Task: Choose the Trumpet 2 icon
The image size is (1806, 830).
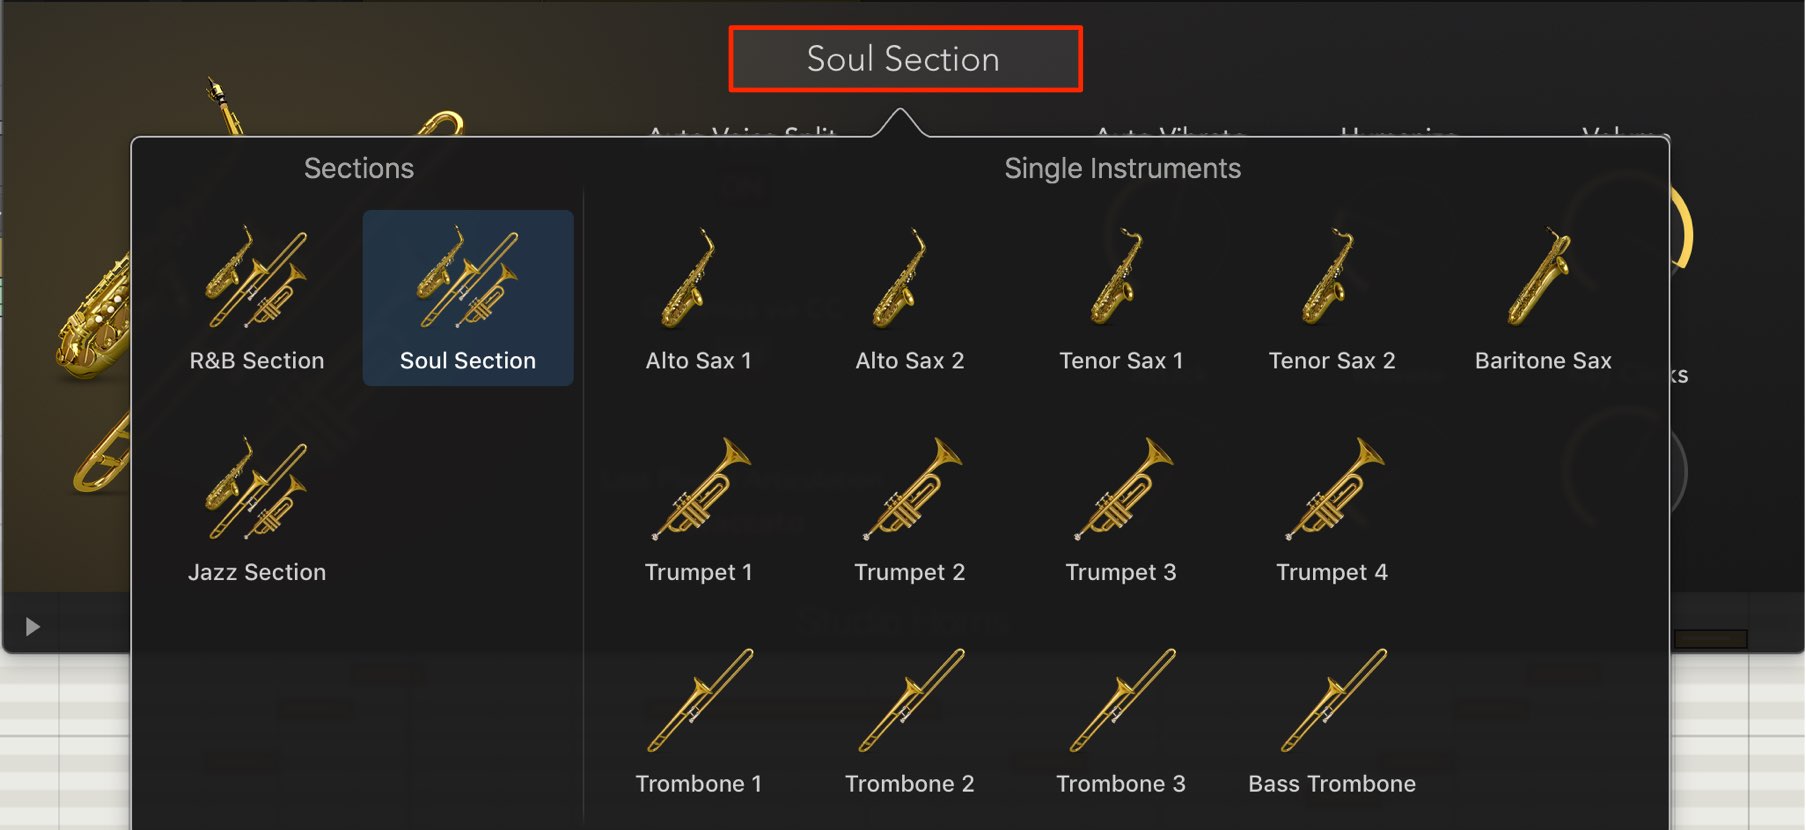Action: [x=909, y=490]
